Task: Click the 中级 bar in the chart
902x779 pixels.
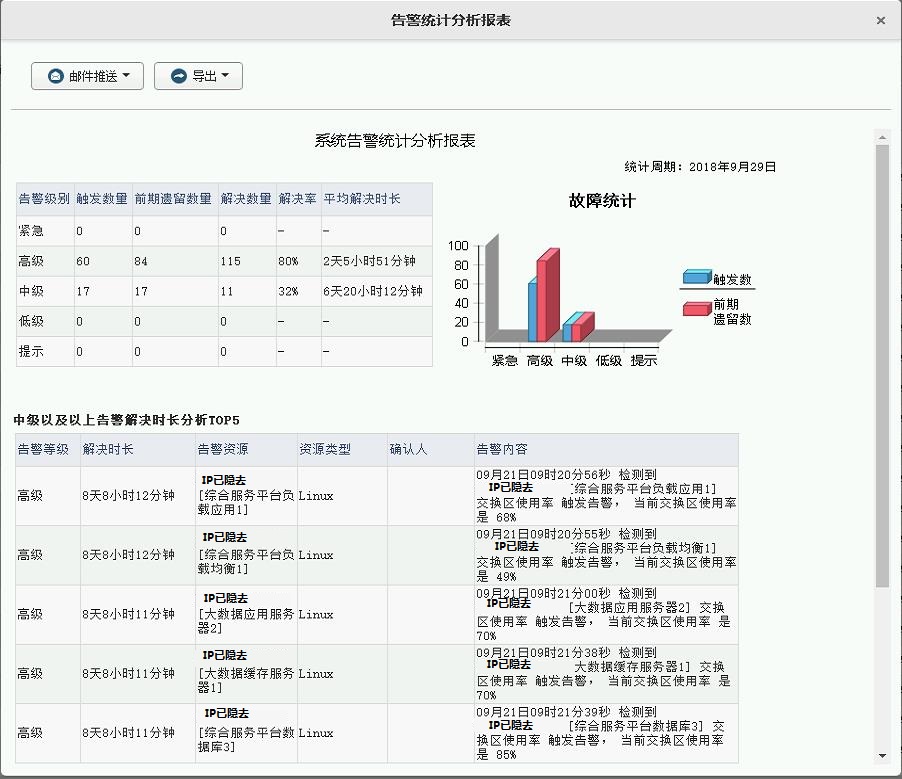Action: (580, 325)
